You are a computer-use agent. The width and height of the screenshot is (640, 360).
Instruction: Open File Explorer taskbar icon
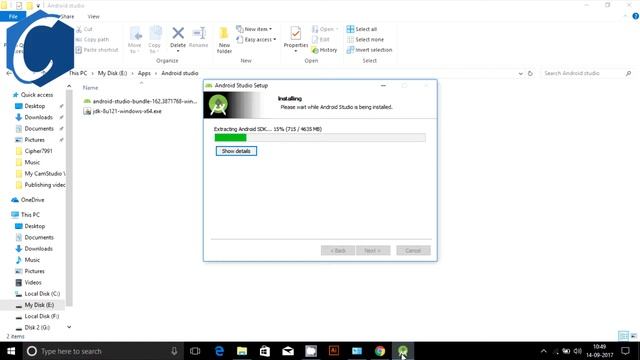point(242,351)
